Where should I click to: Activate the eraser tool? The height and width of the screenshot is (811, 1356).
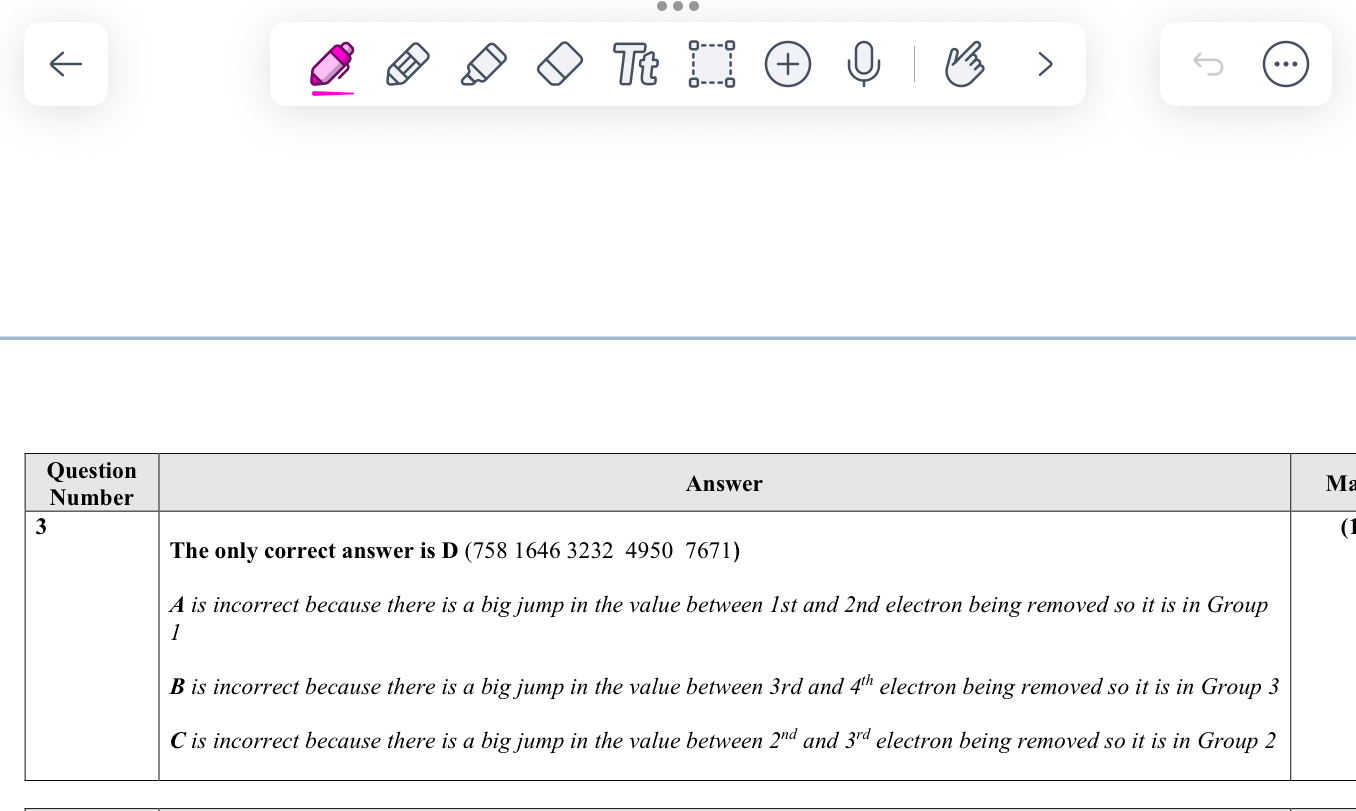(x=559, y=64)
